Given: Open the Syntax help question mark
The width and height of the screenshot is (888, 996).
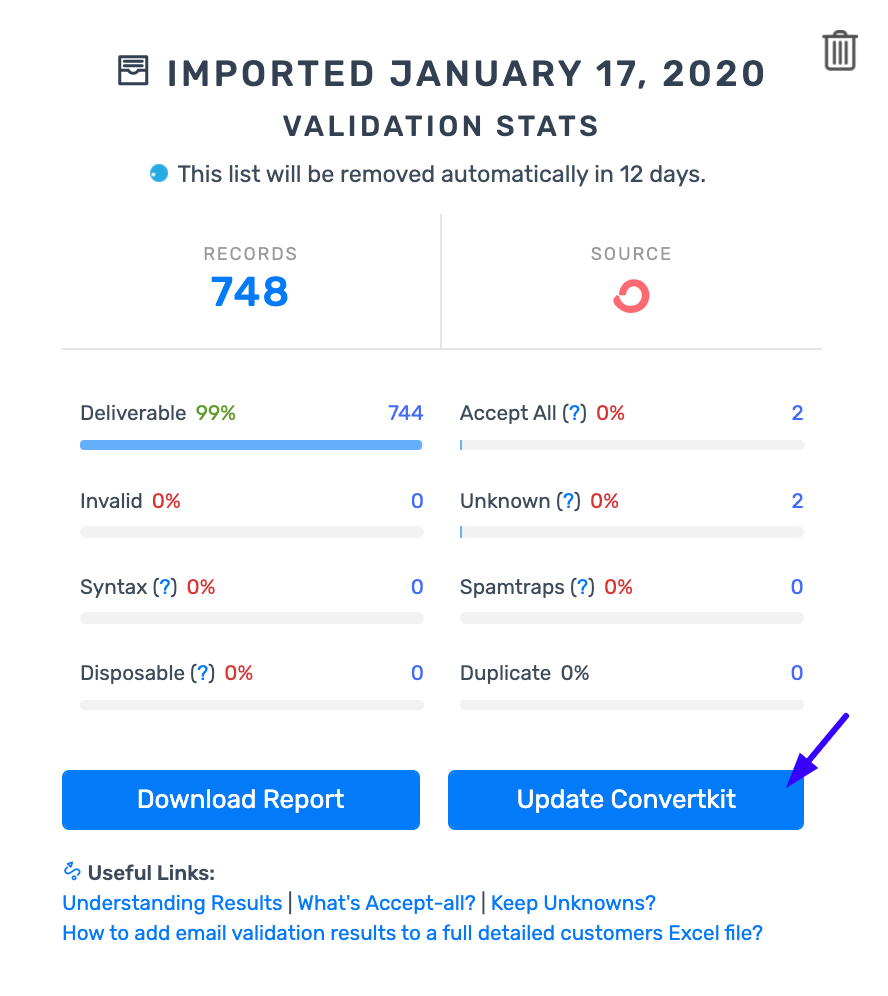Looking at the screenshot, I should (x=165, y=587).
